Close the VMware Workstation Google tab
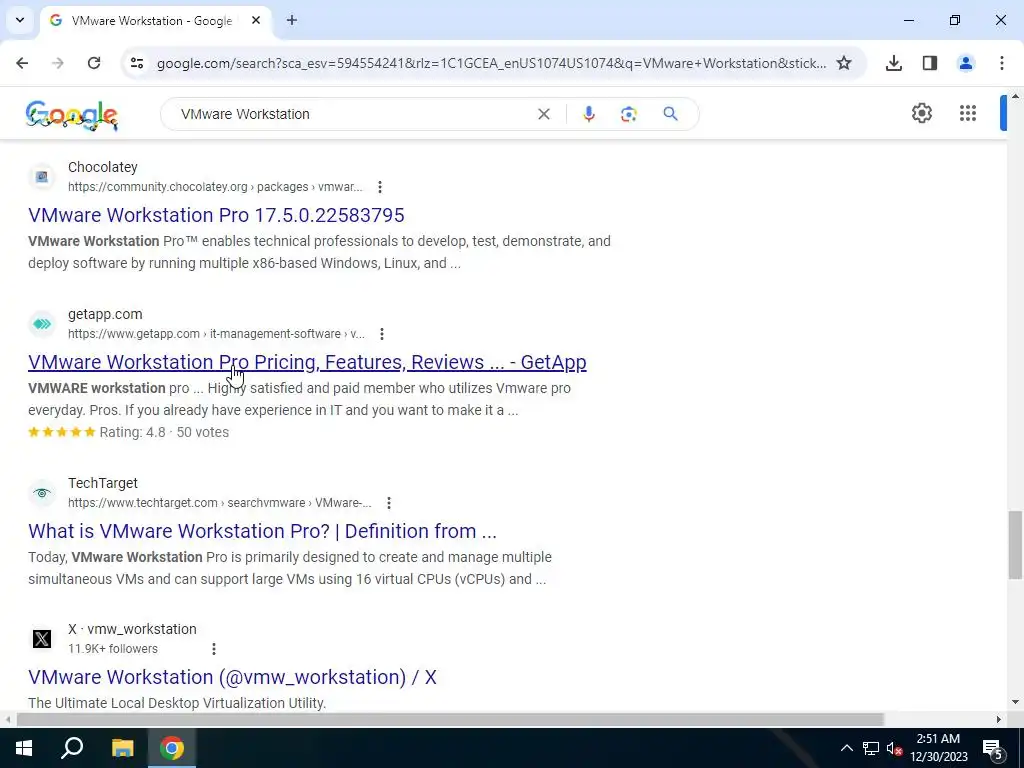 [x=256, y=20]
